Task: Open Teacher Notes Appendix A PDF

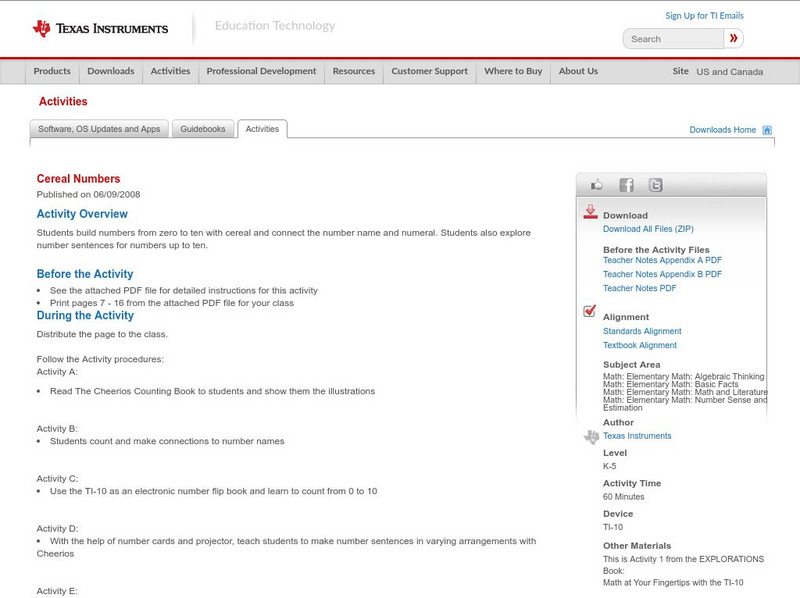Action: pyautogui.click(x=662, y=260)
